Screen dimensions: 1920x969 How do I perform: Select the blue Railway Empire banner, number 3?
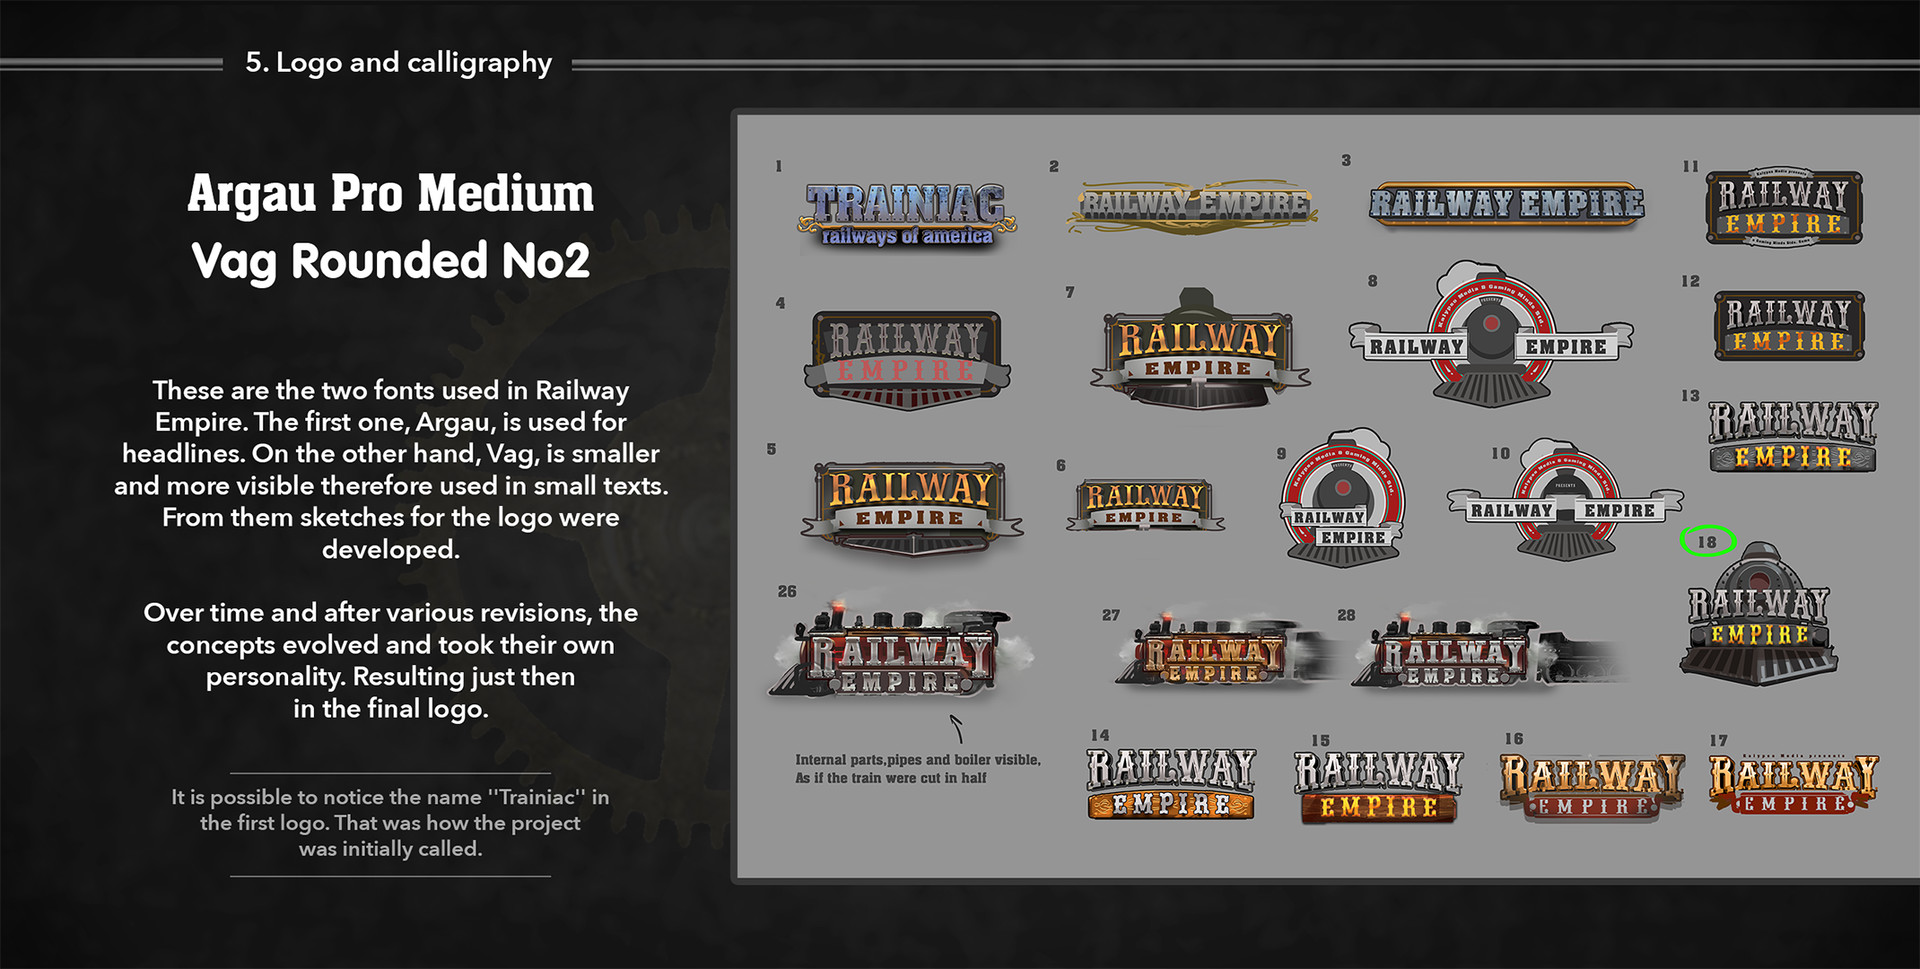pyautogui.click(x=1505, y=203)
